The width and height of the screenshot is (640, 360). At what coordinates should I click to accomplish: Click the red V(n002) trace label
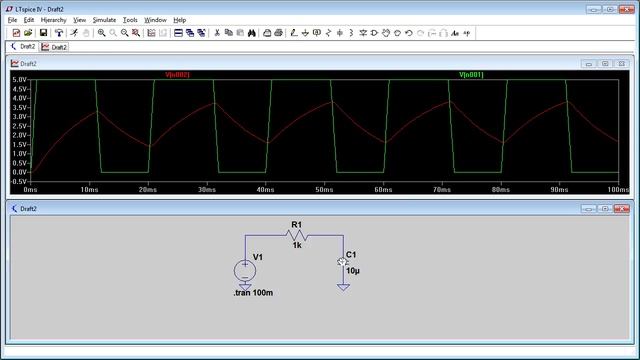[x=177, y=75]
